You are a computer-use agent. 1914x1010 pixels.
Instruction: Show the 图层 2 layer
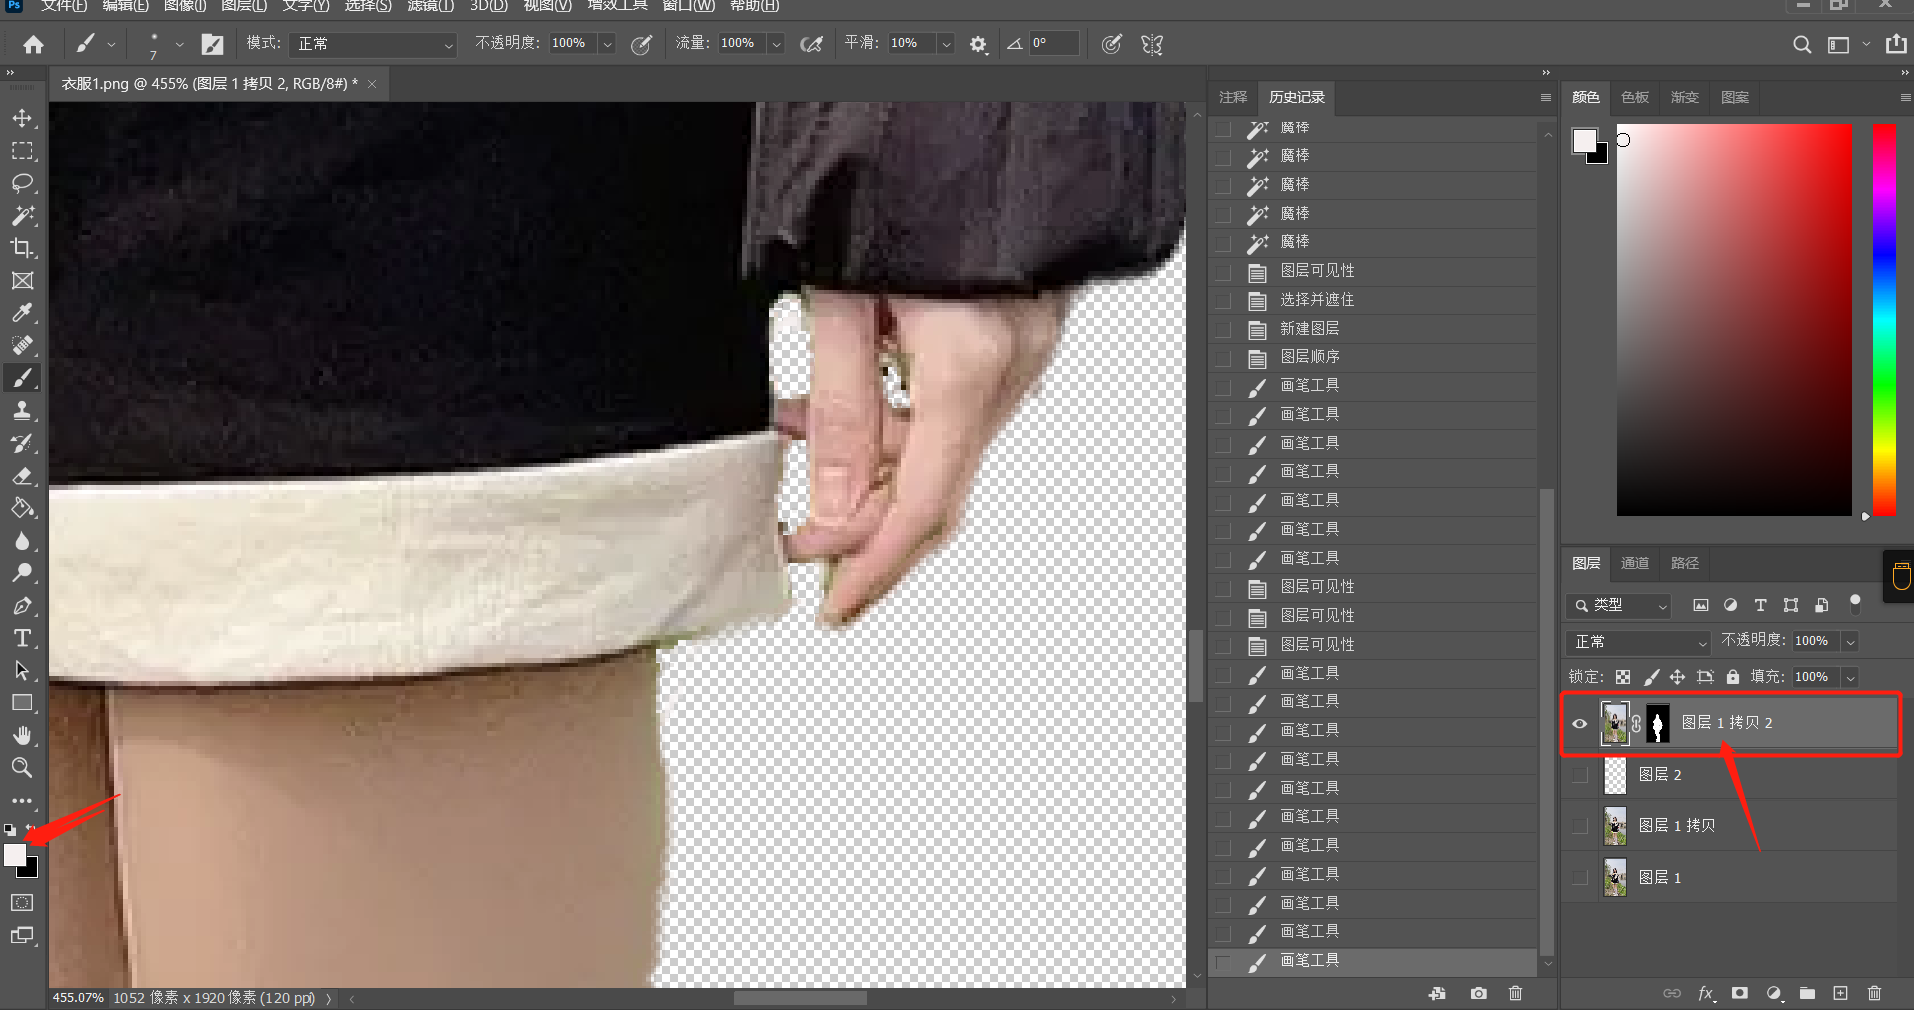[1580, 774]
